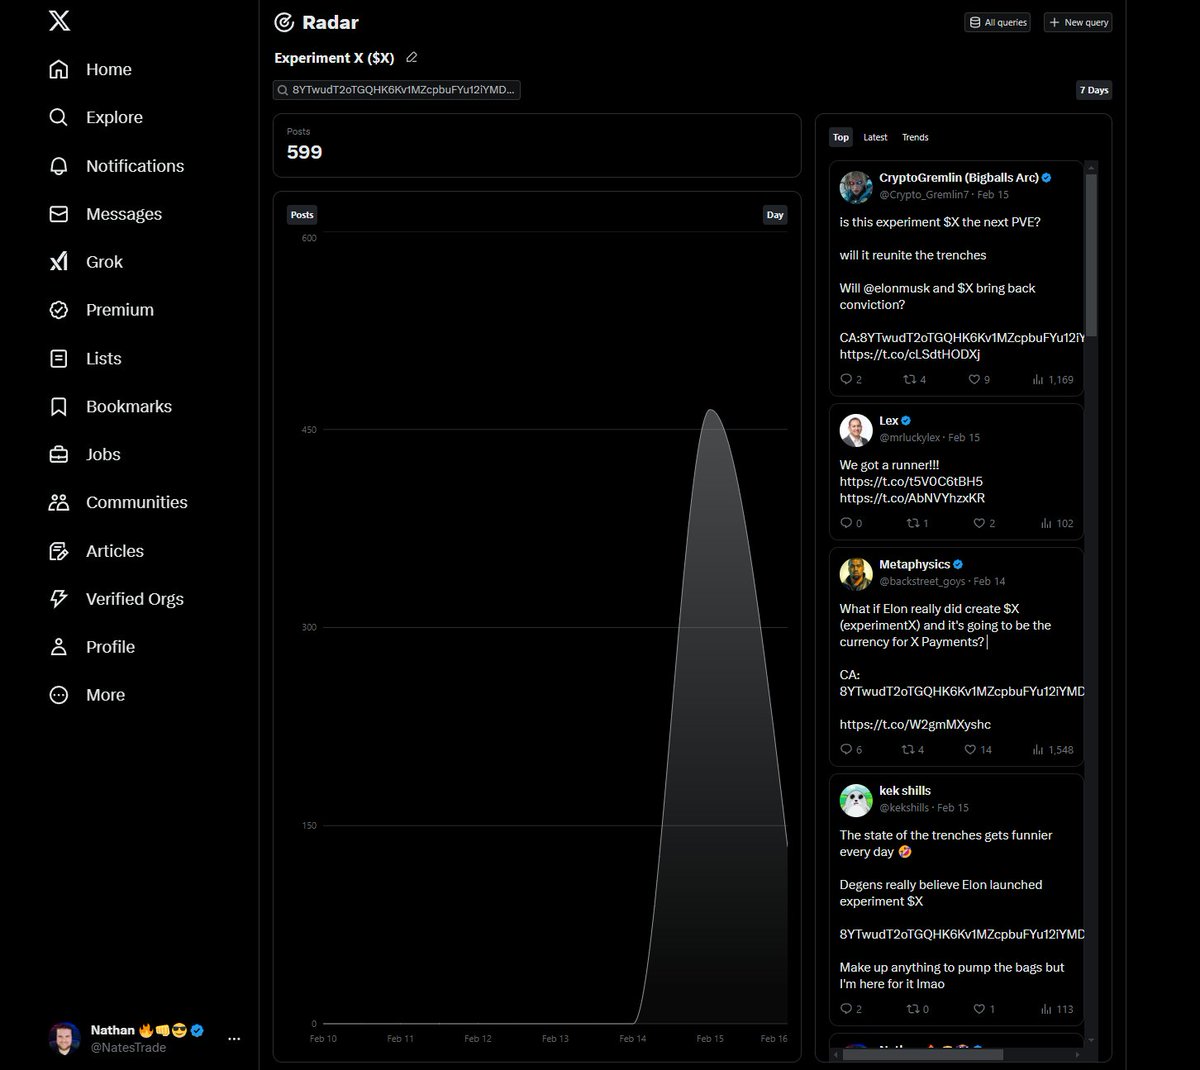Open Premium badge icon
This screenshot has width=1200, height=1070.
[59, 310]
